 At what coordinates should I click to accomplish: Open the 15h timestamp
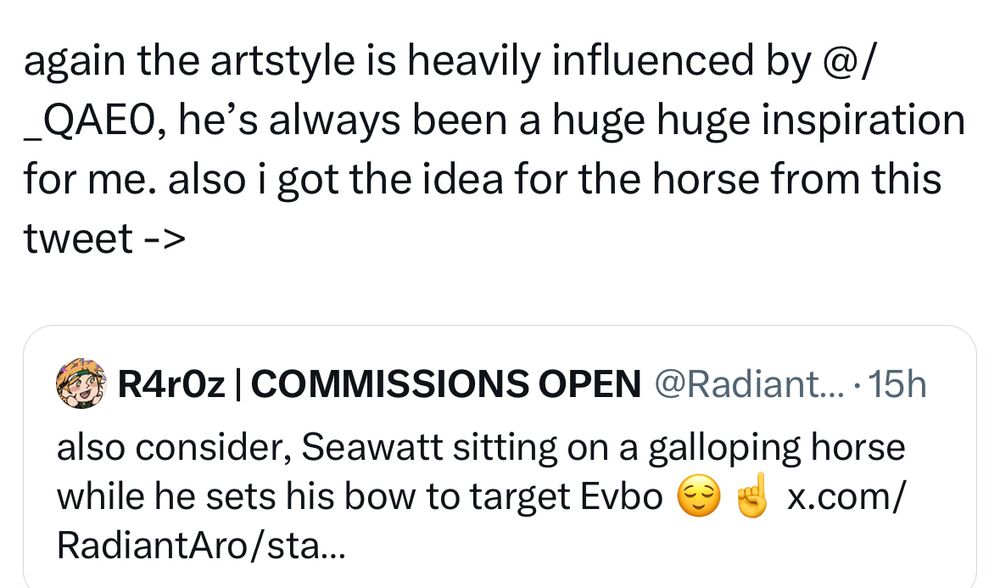pos(895,384)
